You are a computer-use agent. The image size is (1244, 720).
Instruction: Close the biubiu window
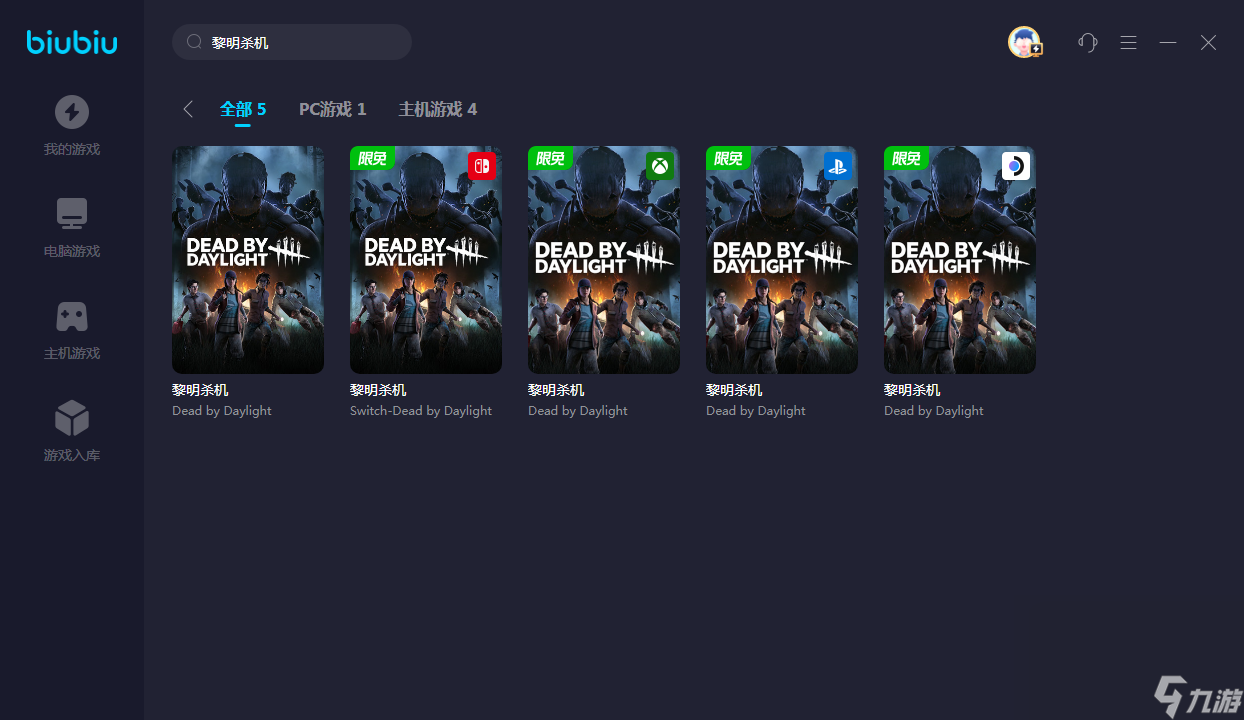(1208, 42)
